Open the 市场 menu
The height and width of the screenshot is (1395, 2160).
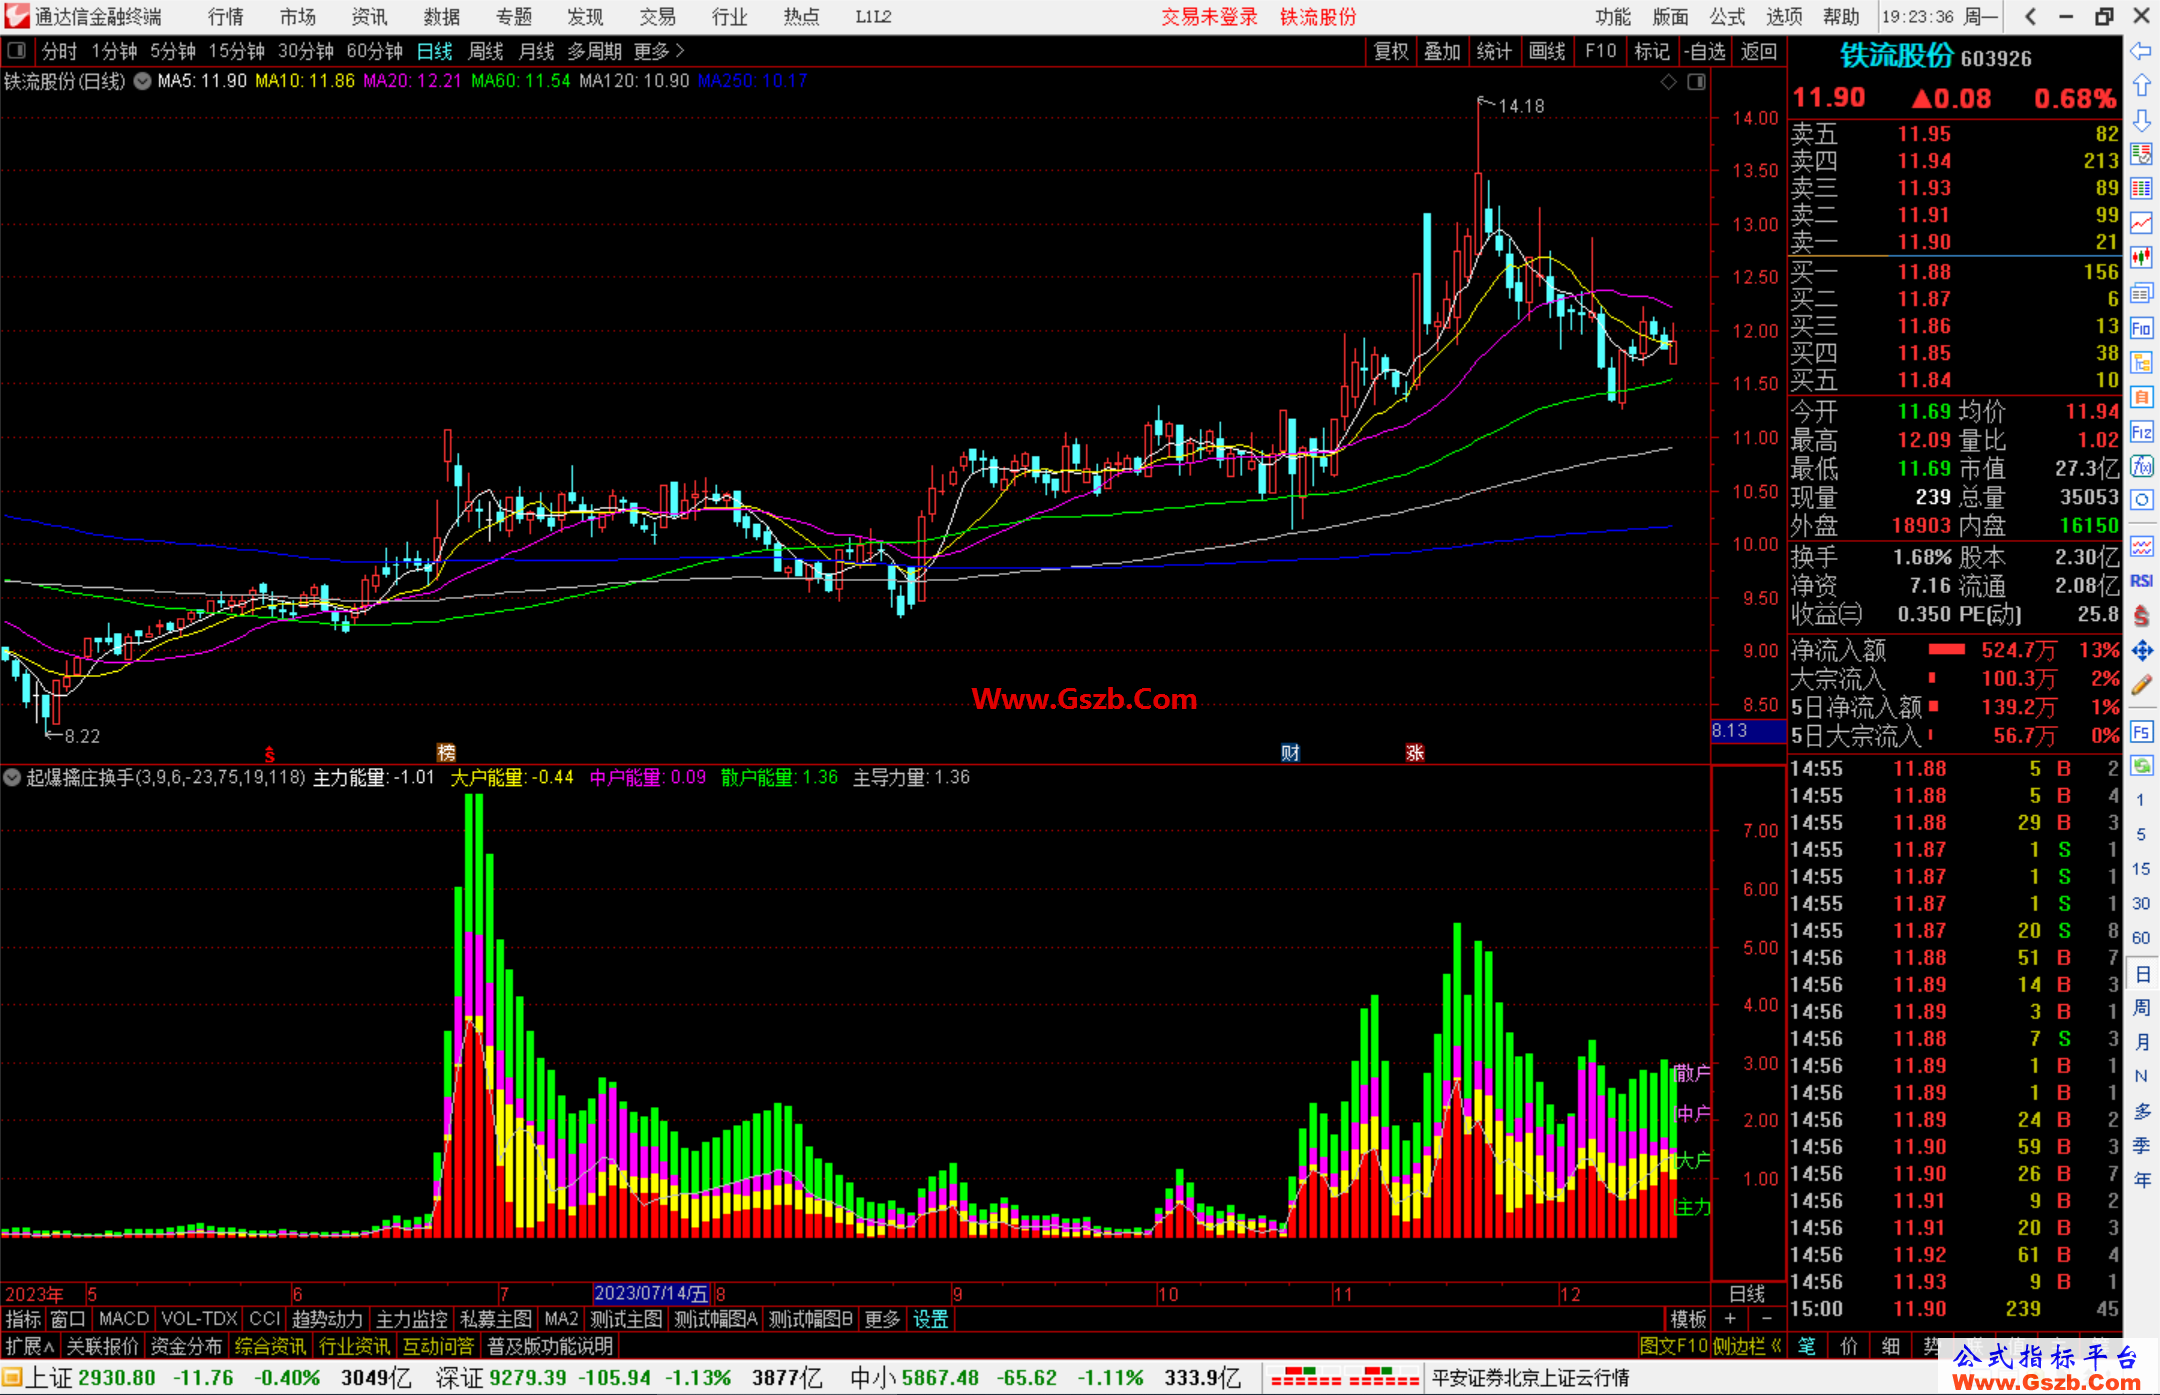click(298, 17)
